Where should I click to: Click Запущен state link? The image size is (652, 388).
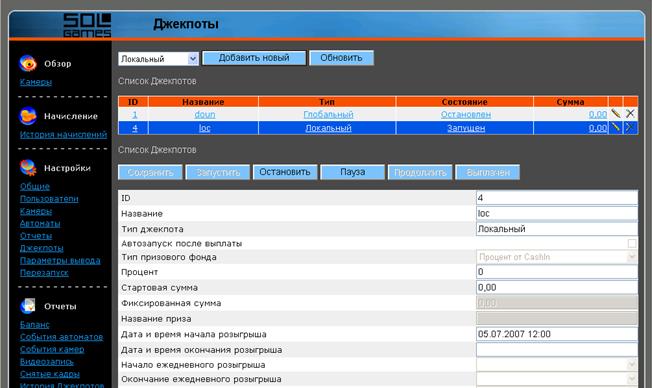click(x=466, y=128)
